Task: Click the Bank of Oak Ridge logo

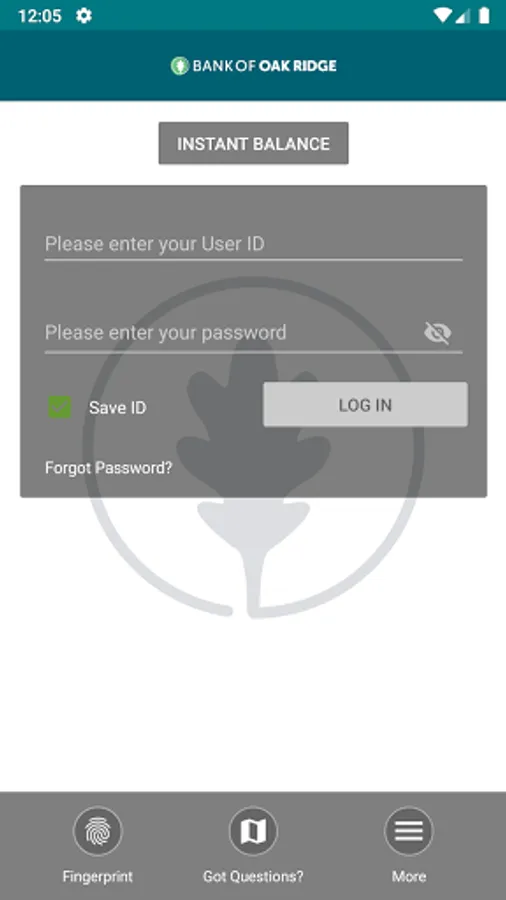Action: (253, 66)
